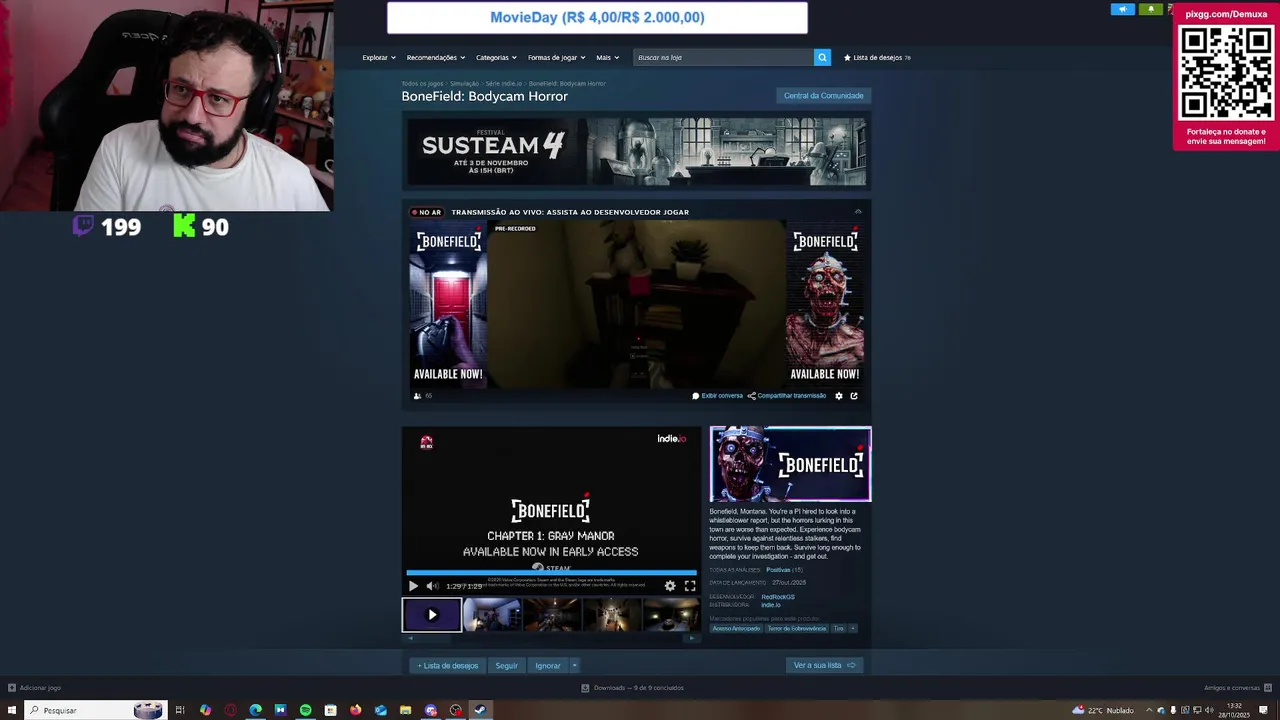Click the Positivas reviews link

pyautogui.click(x=778, y=570)
